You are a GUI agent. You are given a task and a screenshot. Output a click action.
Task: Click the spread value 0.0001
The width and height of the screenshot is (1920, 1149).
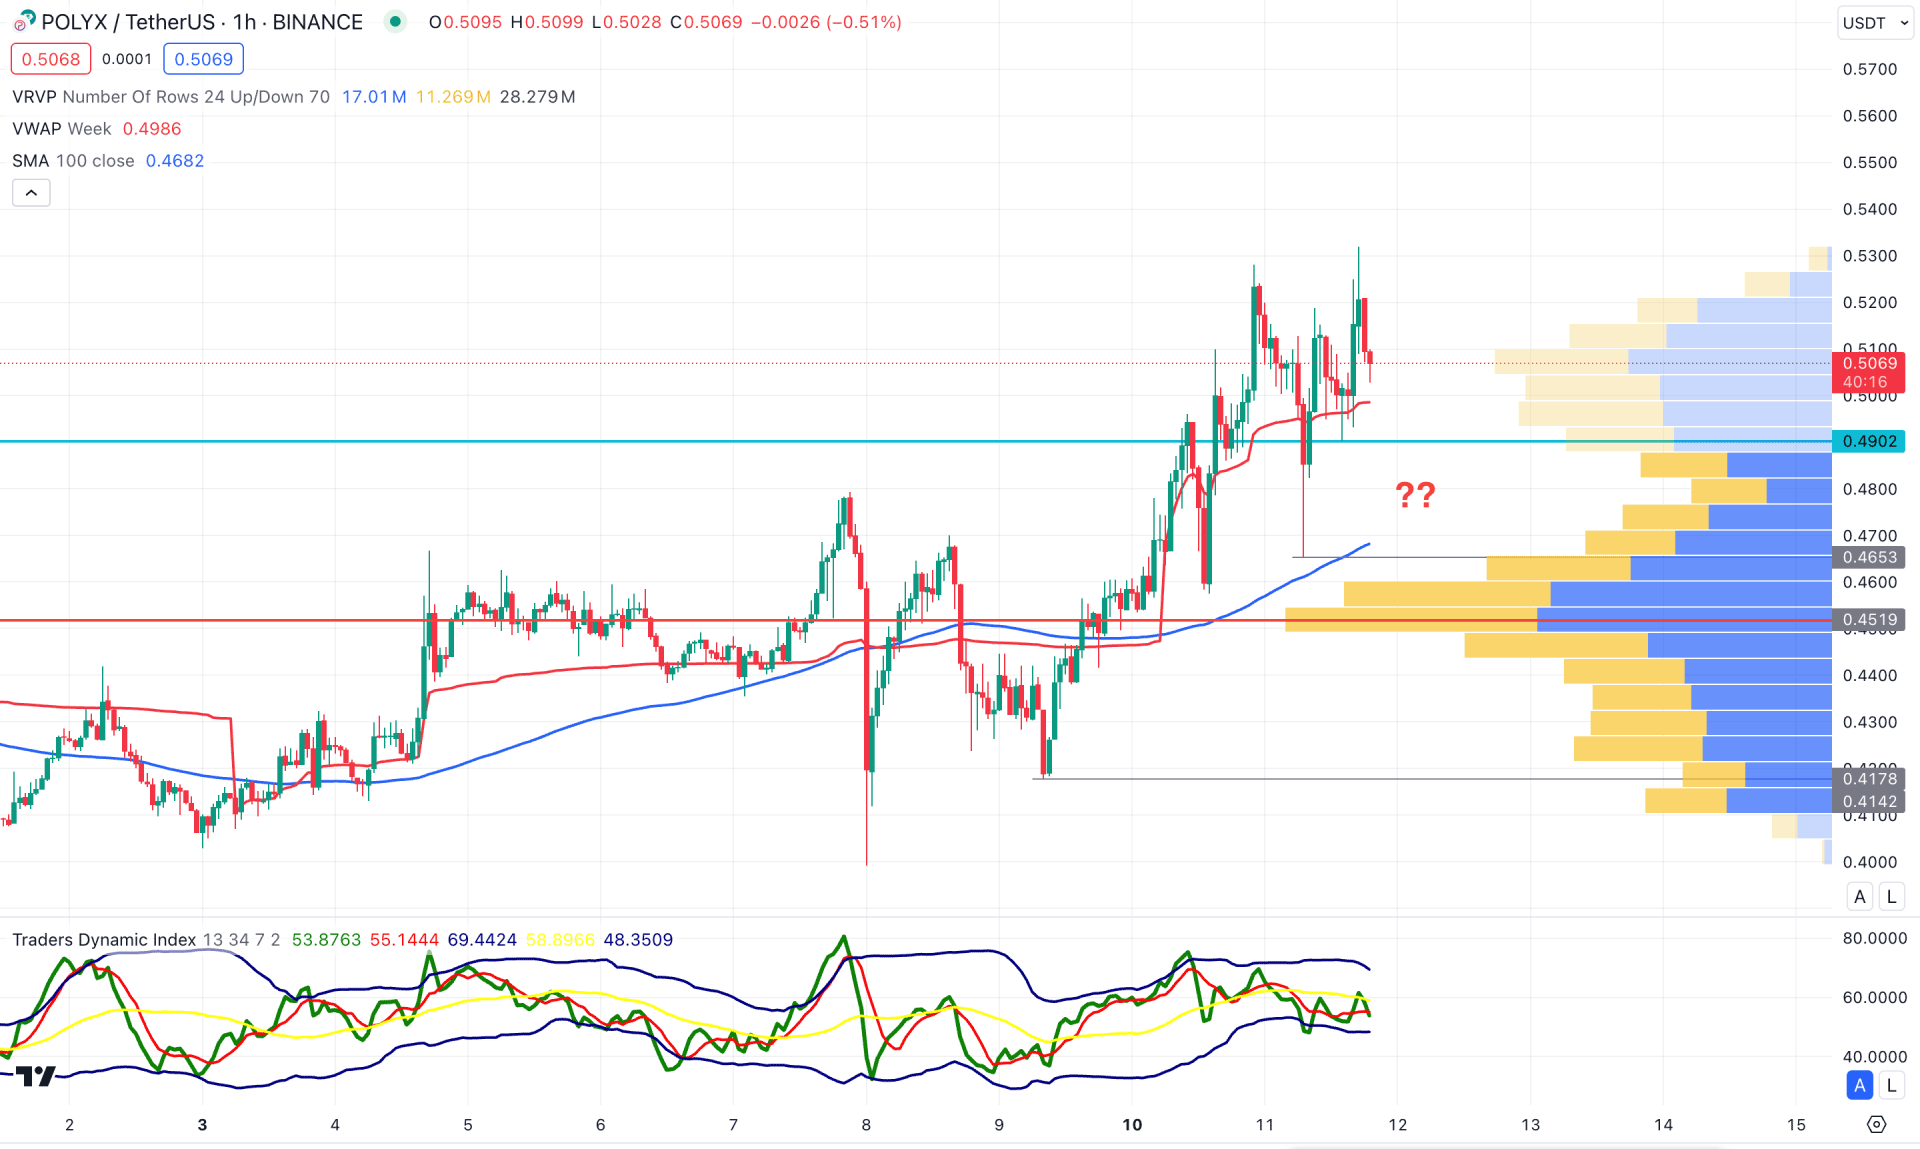point(127,59)
